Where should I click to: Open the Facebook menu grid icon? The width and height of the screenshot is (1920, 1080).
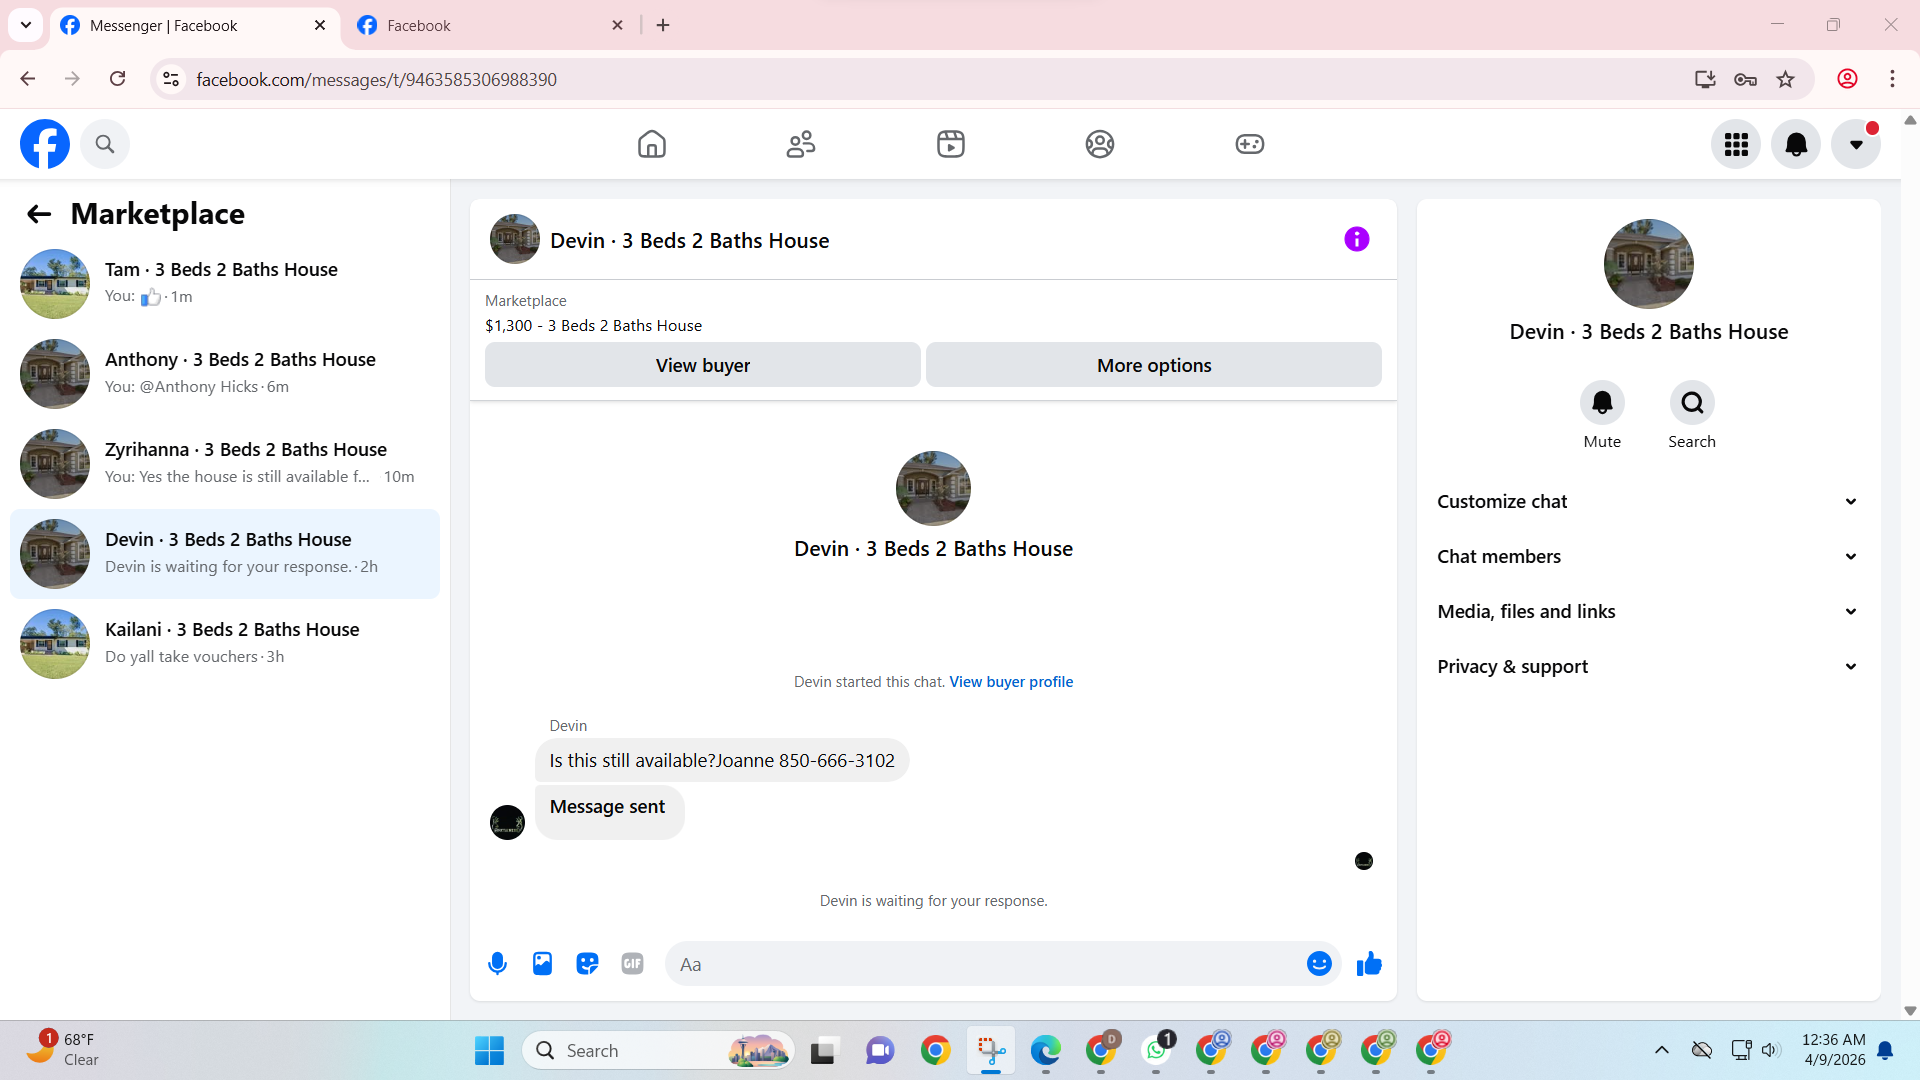point(1736,144)
